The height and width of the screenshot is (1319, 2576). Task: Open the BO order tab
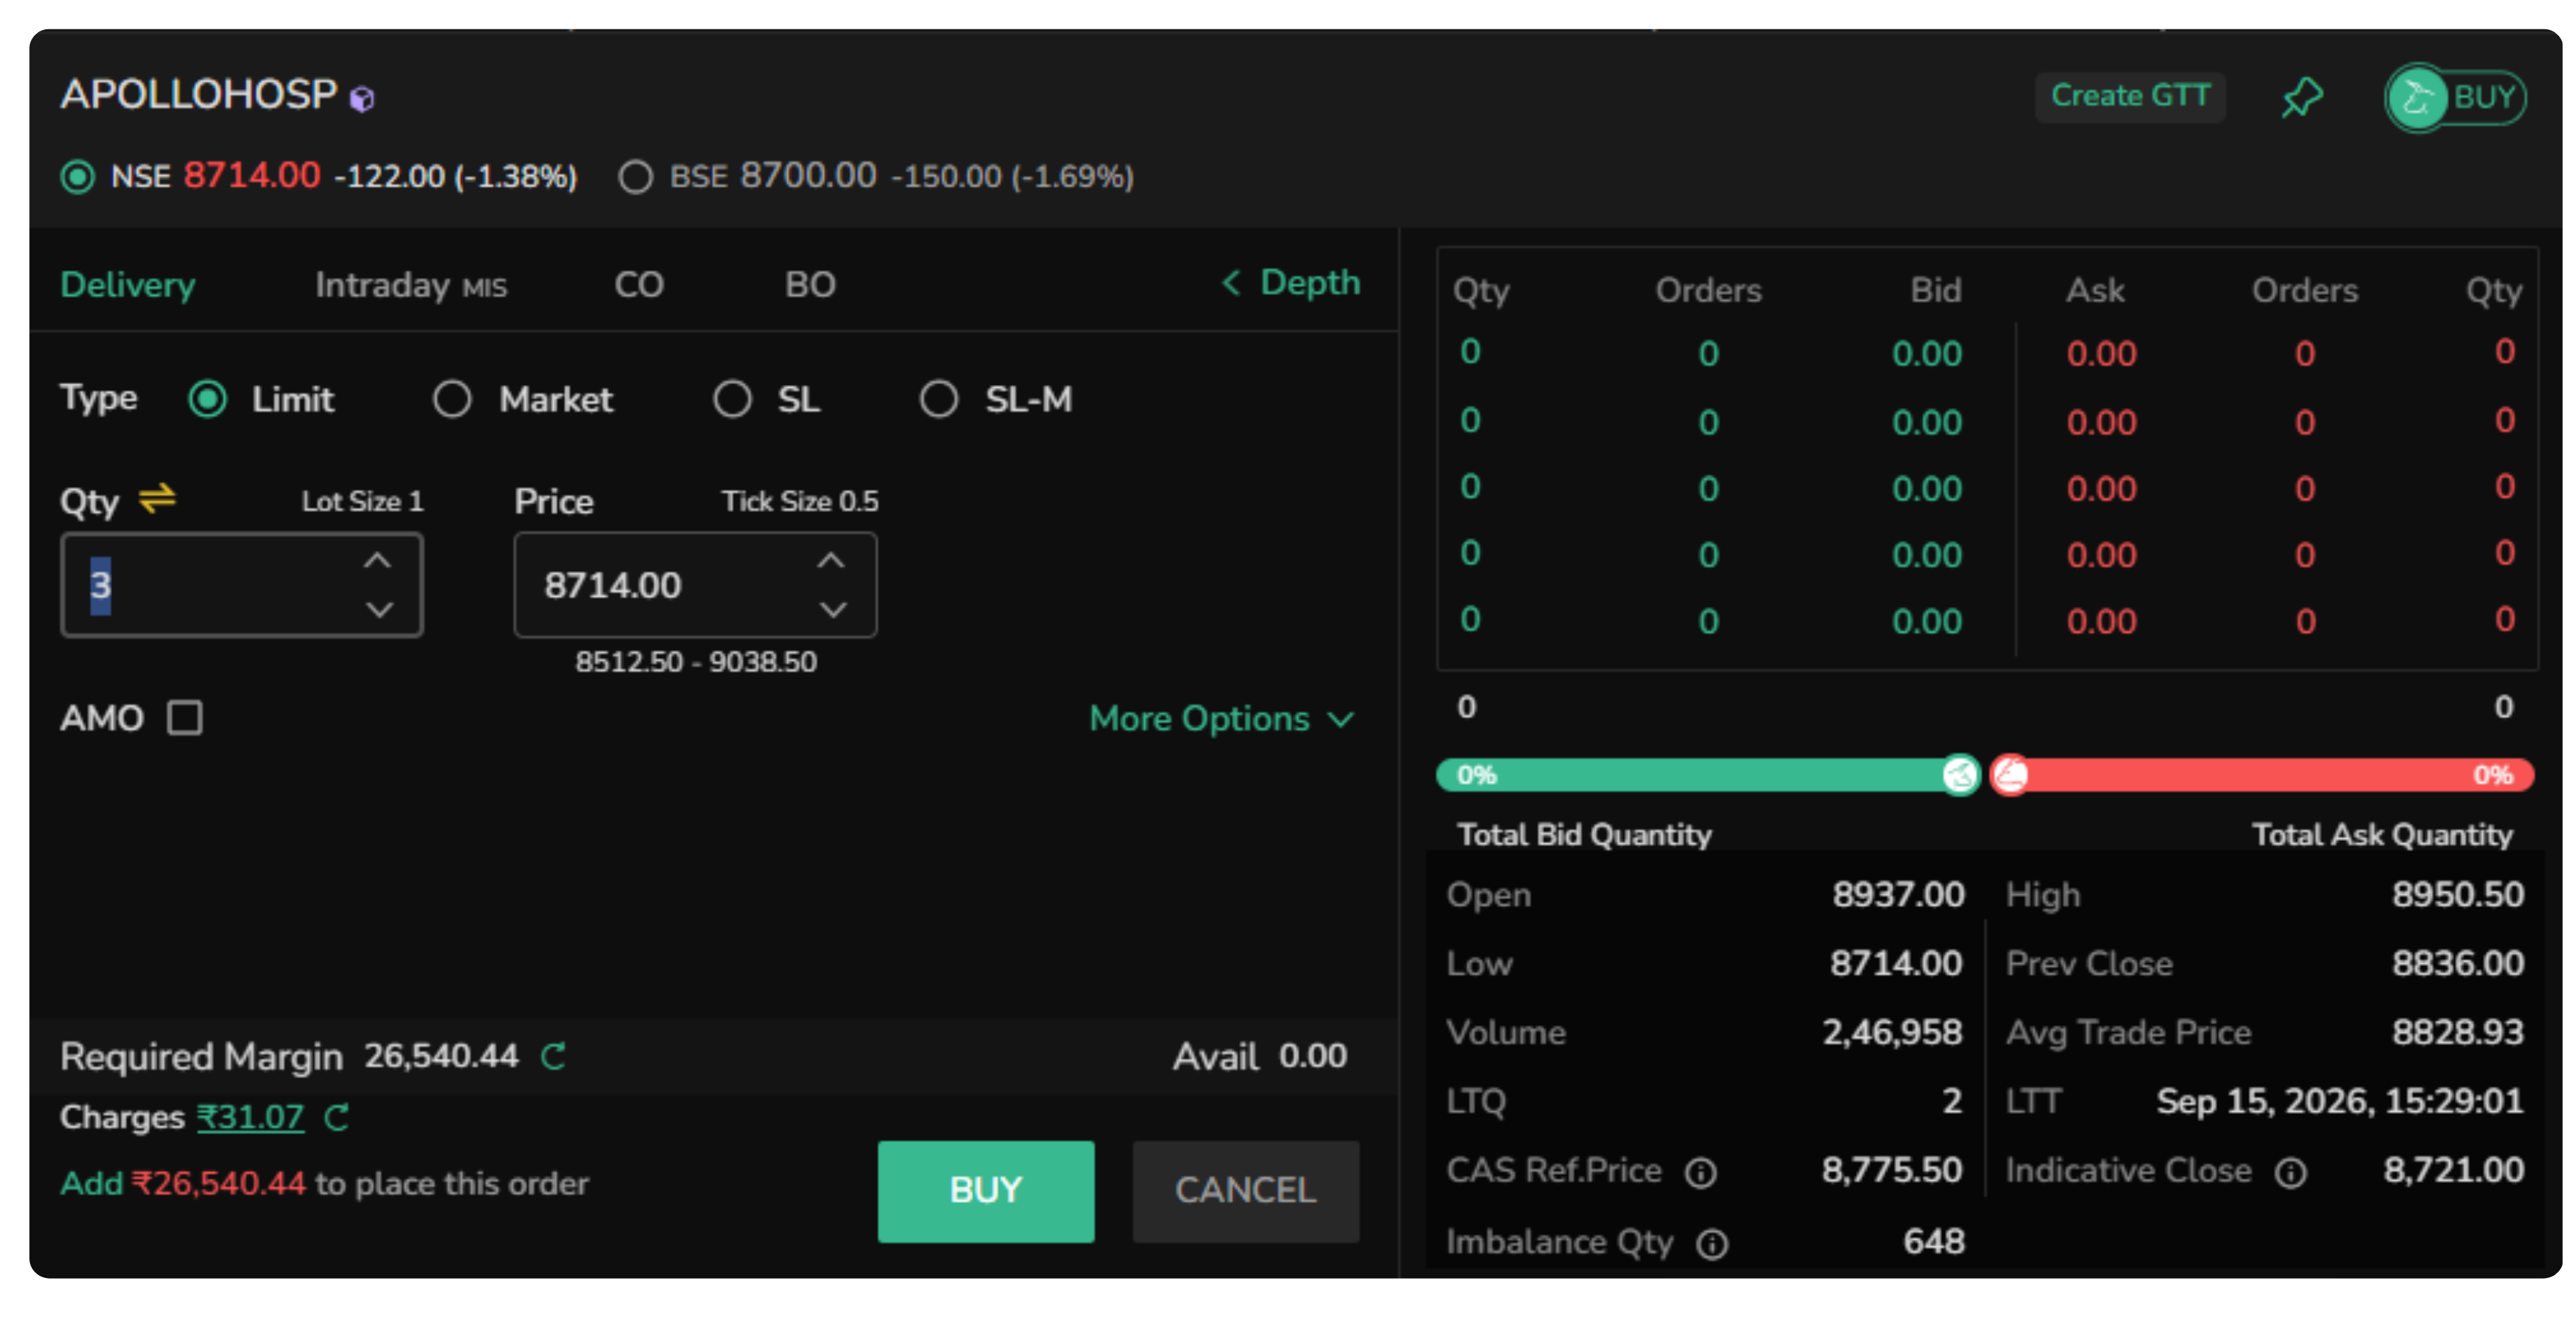pyautogui.click(x=810, y=285)
